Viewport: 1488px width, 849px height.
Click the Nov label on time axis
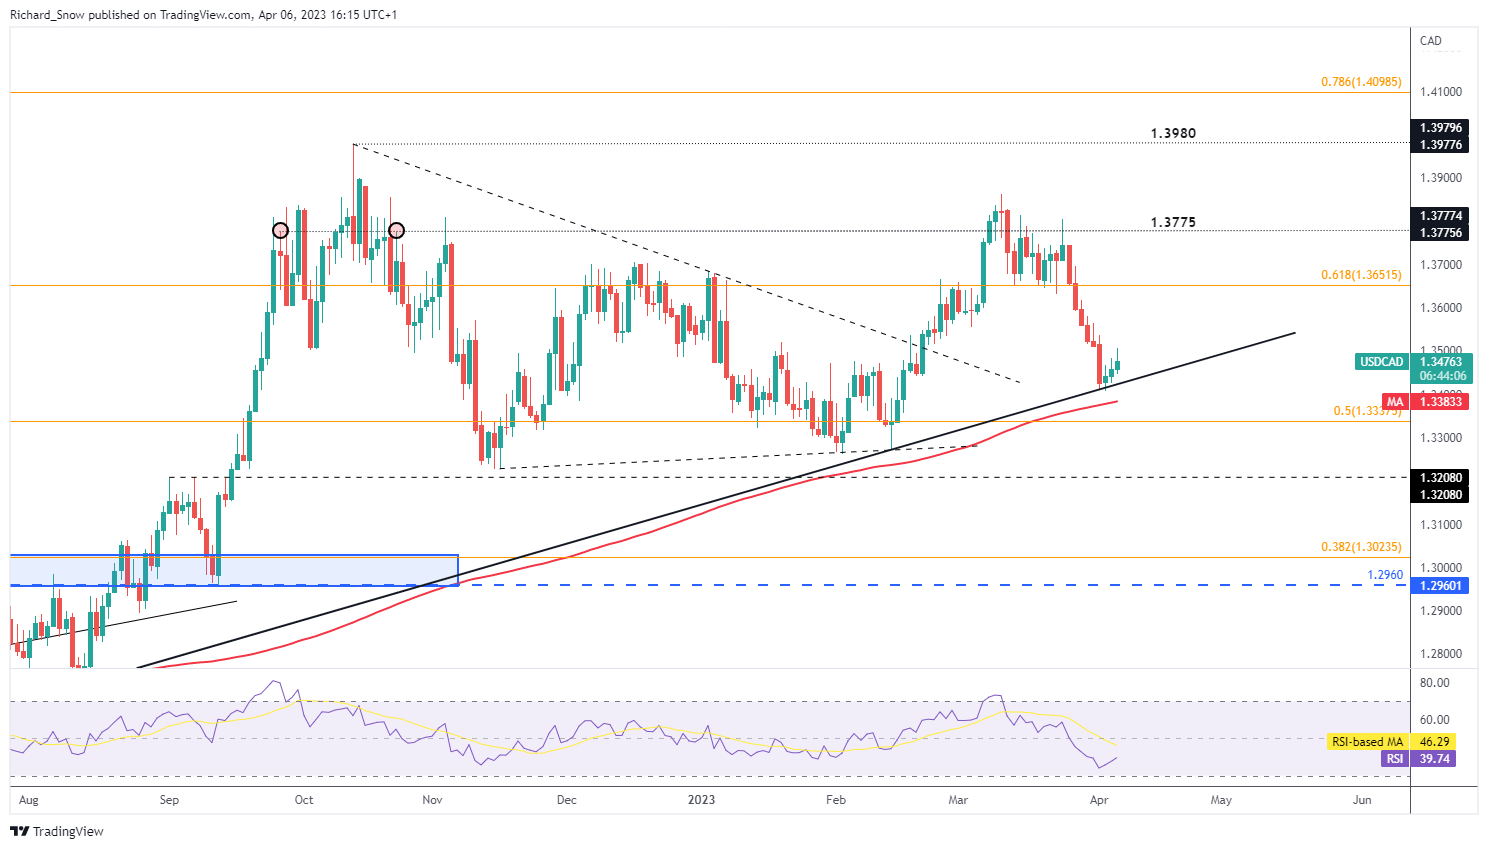[432, 800]
